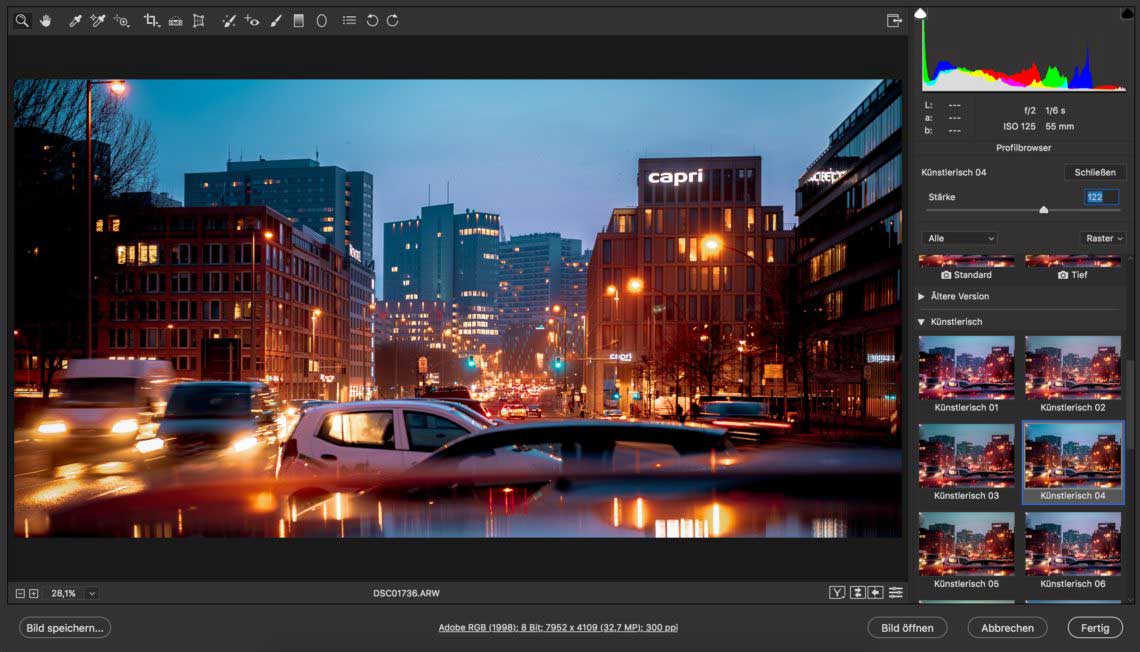Click the 'Schließen' button in Profilbrowser
This screenshot has height=652, width=1140.
[x=1094, y=172]
